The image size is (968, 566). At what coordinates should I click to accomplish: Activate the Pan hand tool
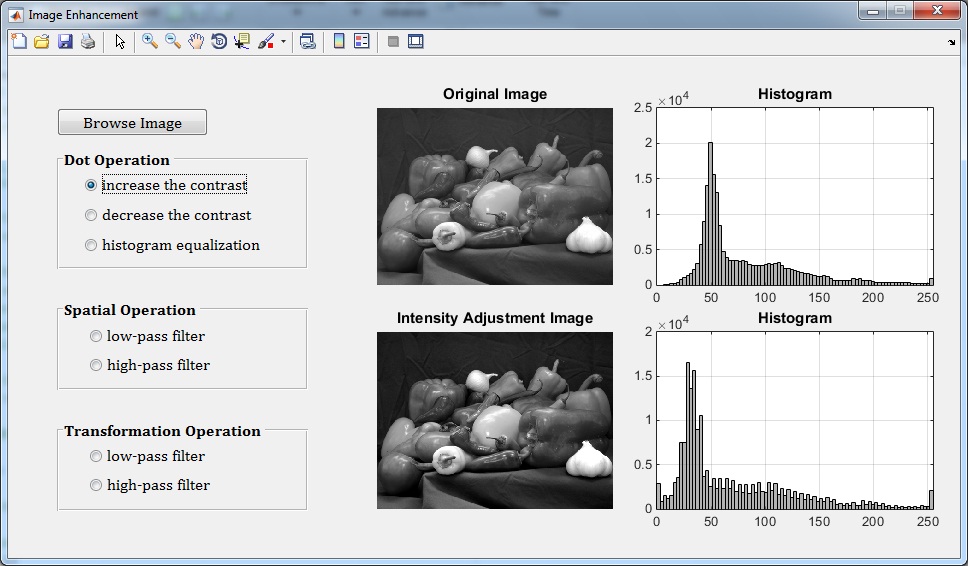pos(196,42)
